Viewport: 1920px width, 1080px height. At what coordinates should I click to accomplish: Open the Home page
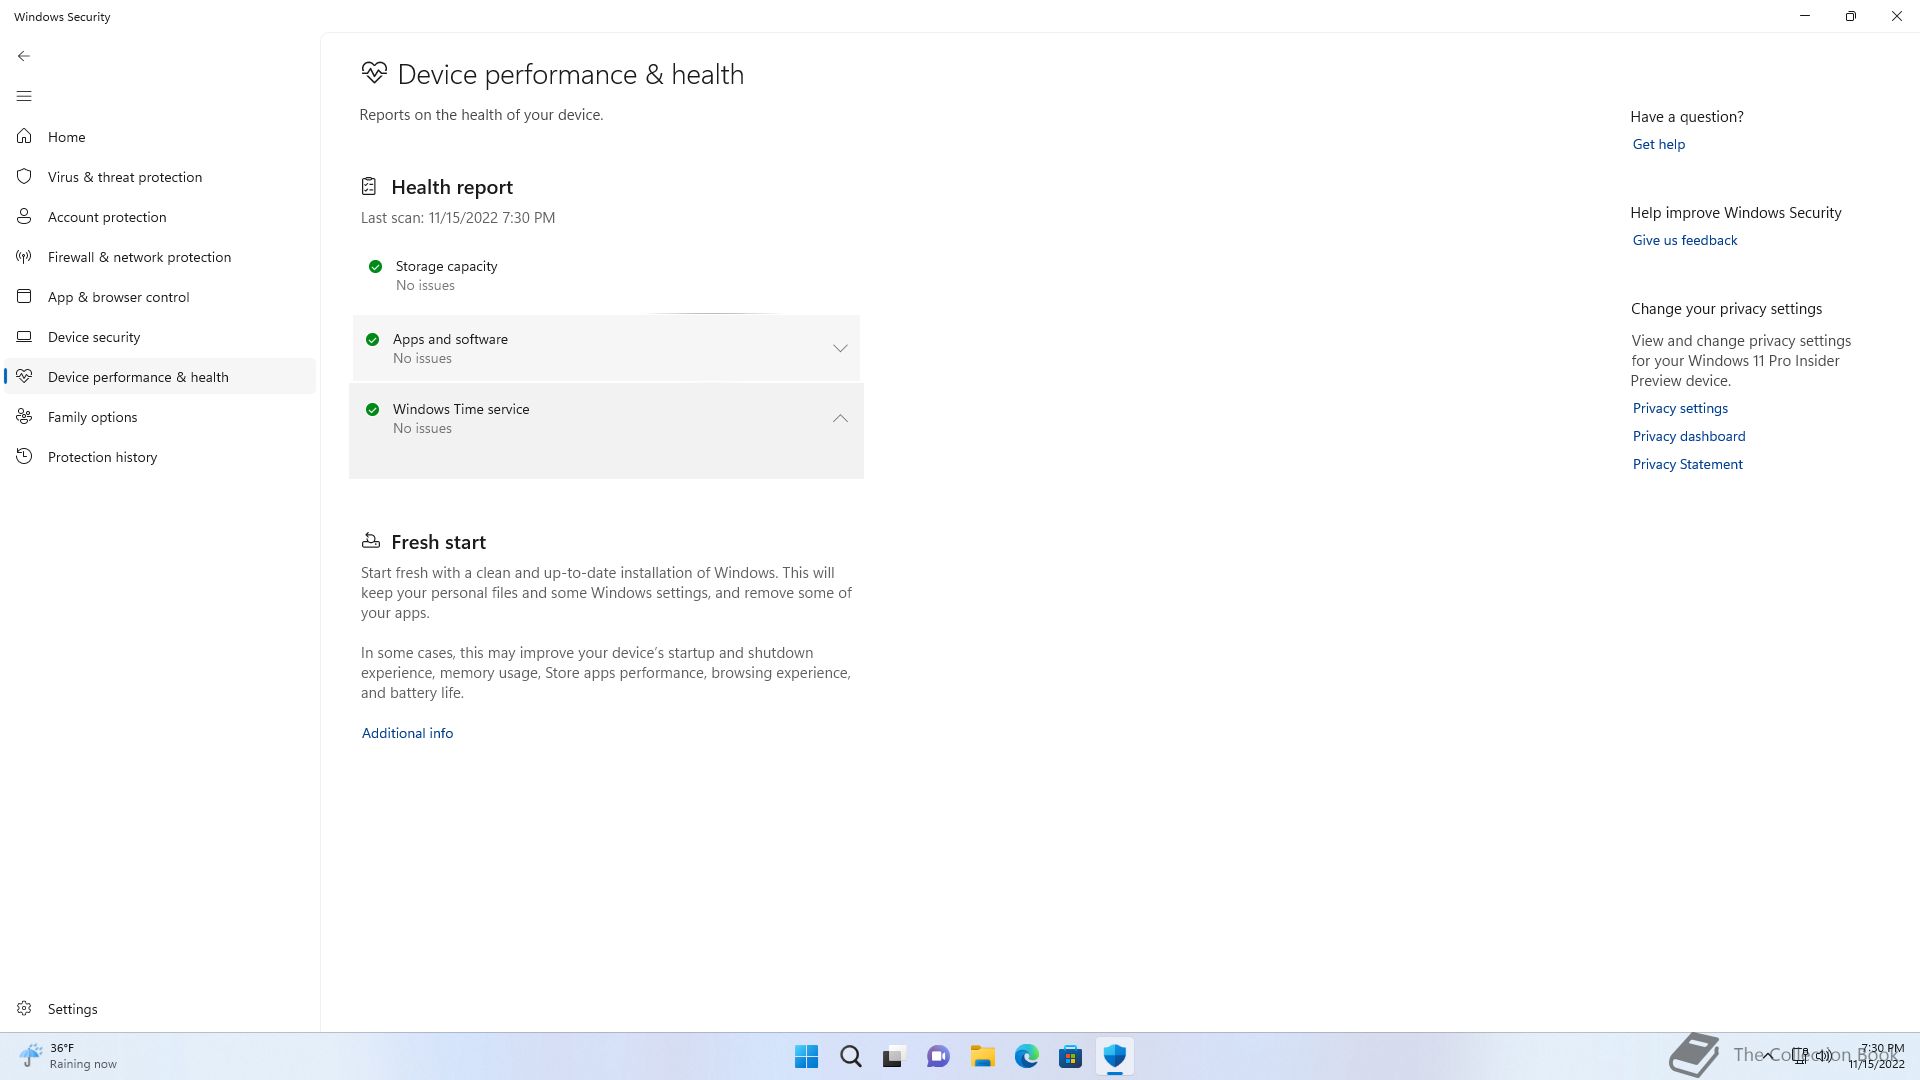(160, 136)
